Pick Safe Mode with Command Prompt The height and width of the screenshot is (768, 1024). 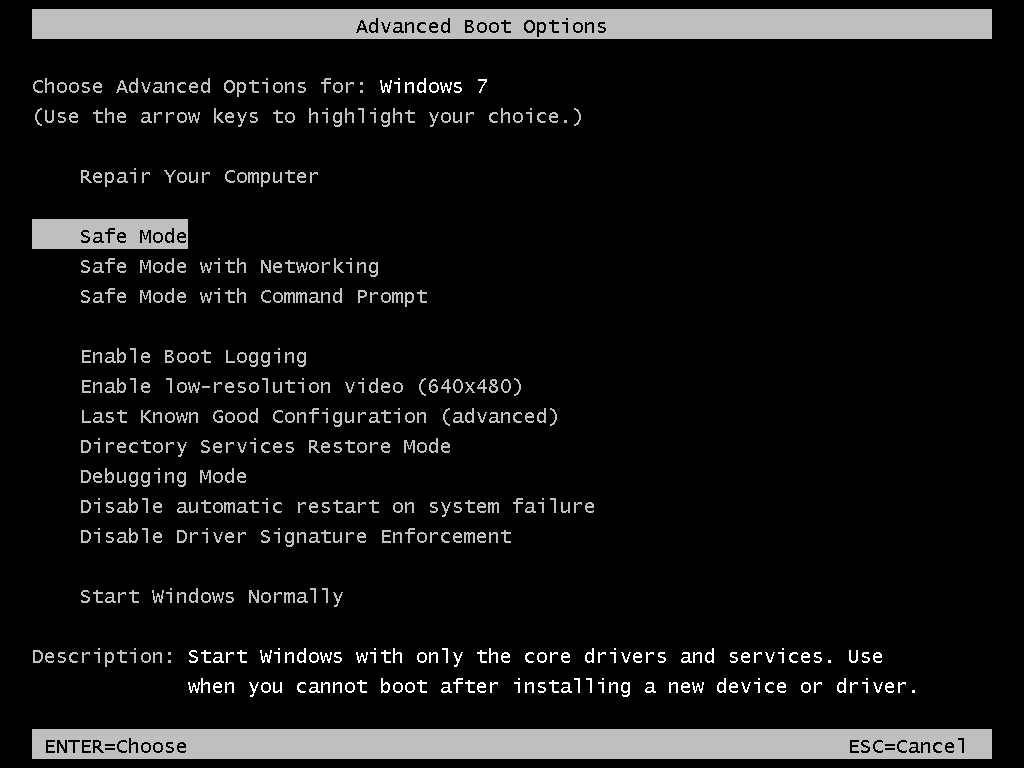click(253, 297)
